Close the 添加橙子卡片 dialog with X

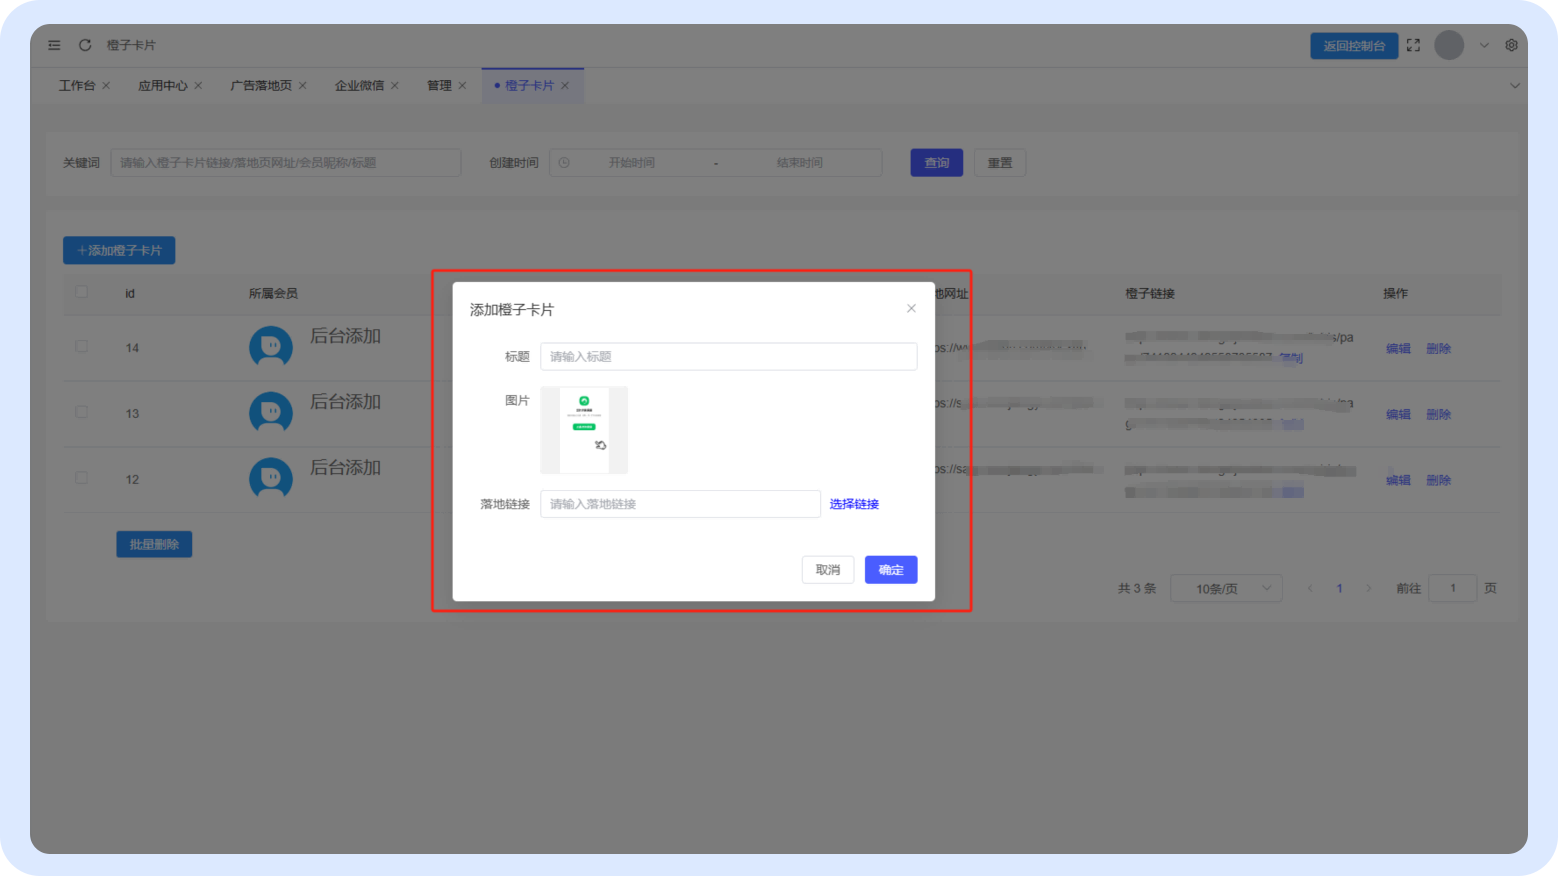[911, 308]
